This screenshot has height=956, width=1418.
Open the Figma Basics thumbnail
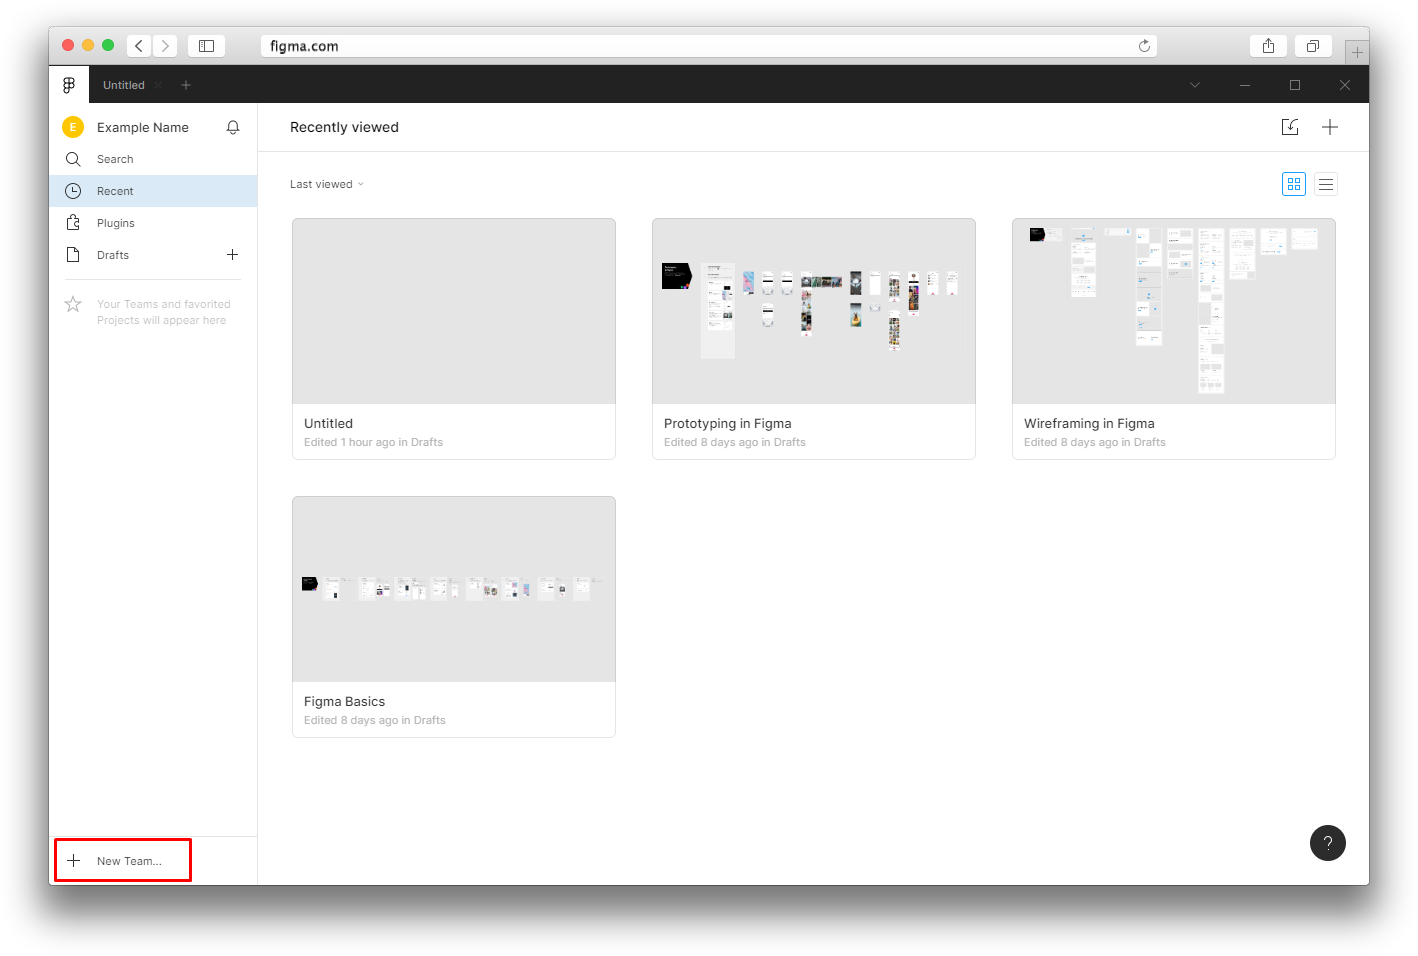tap(454, 589)
